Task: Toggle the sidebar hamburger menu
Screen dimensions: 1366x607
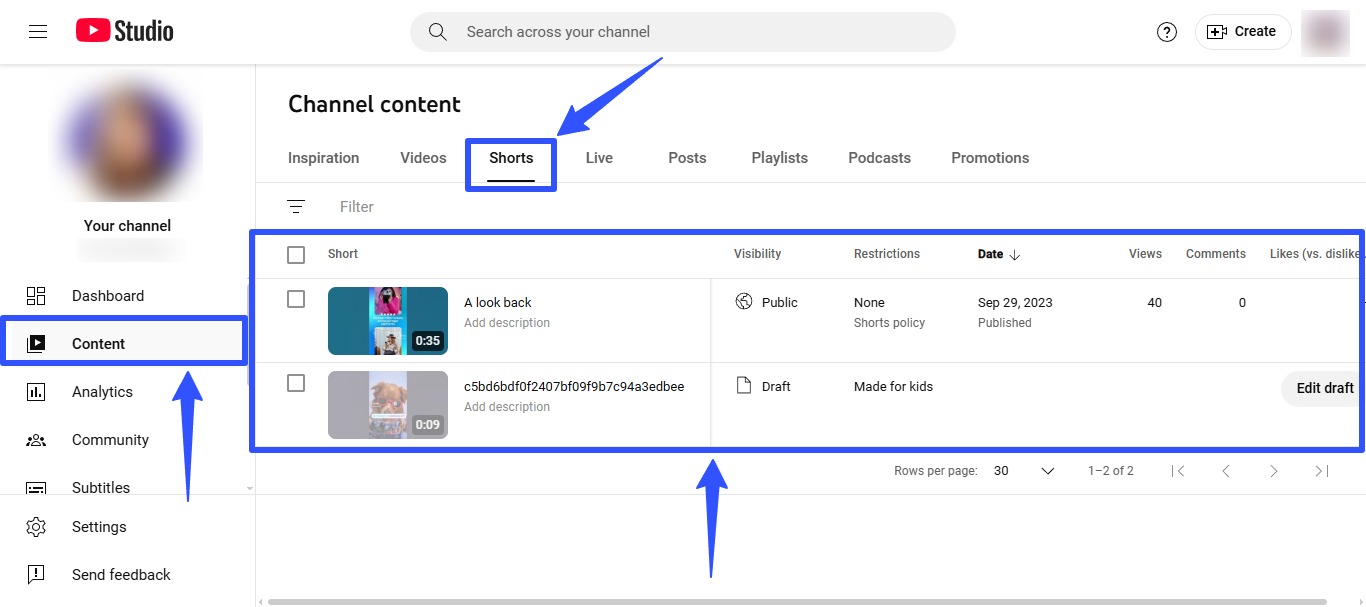Action: coord(37,29)
